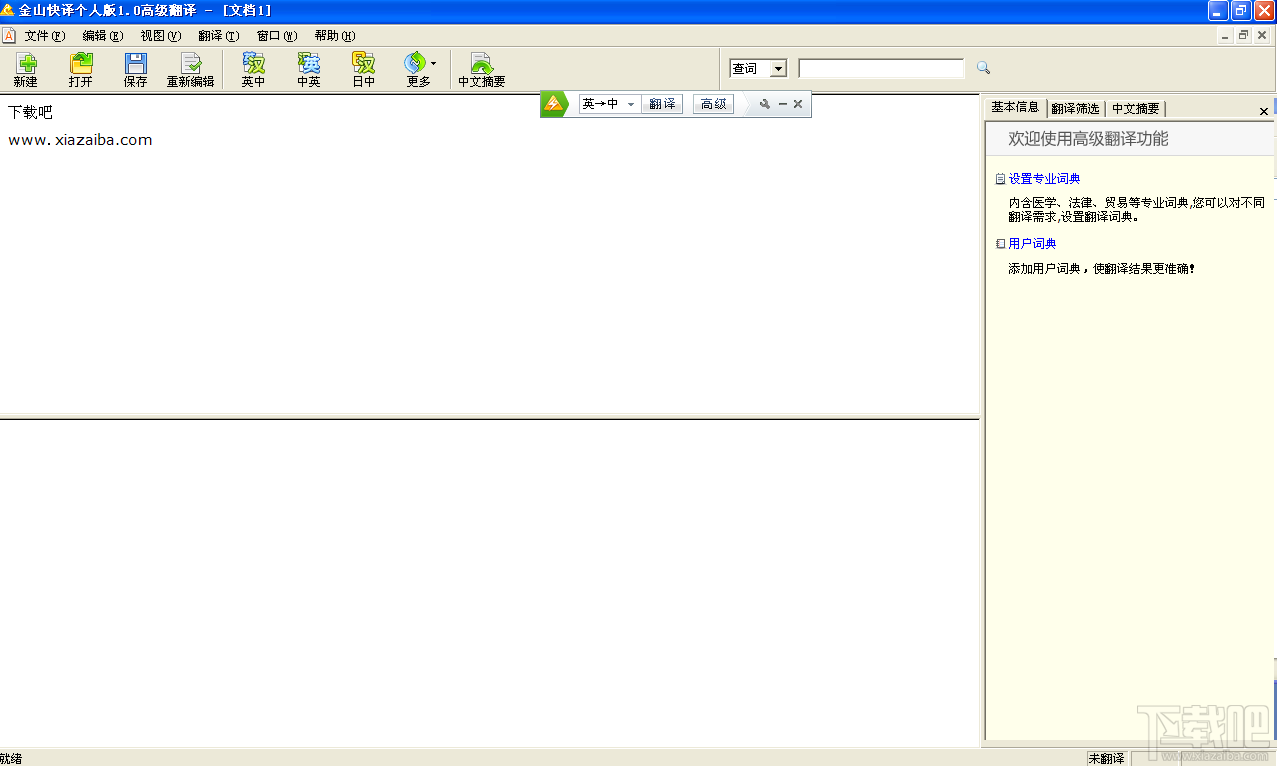Focus the word lookup input field
Image resolution: width=1277 pixels, height=766 pixels.
[x=882, y=68]
